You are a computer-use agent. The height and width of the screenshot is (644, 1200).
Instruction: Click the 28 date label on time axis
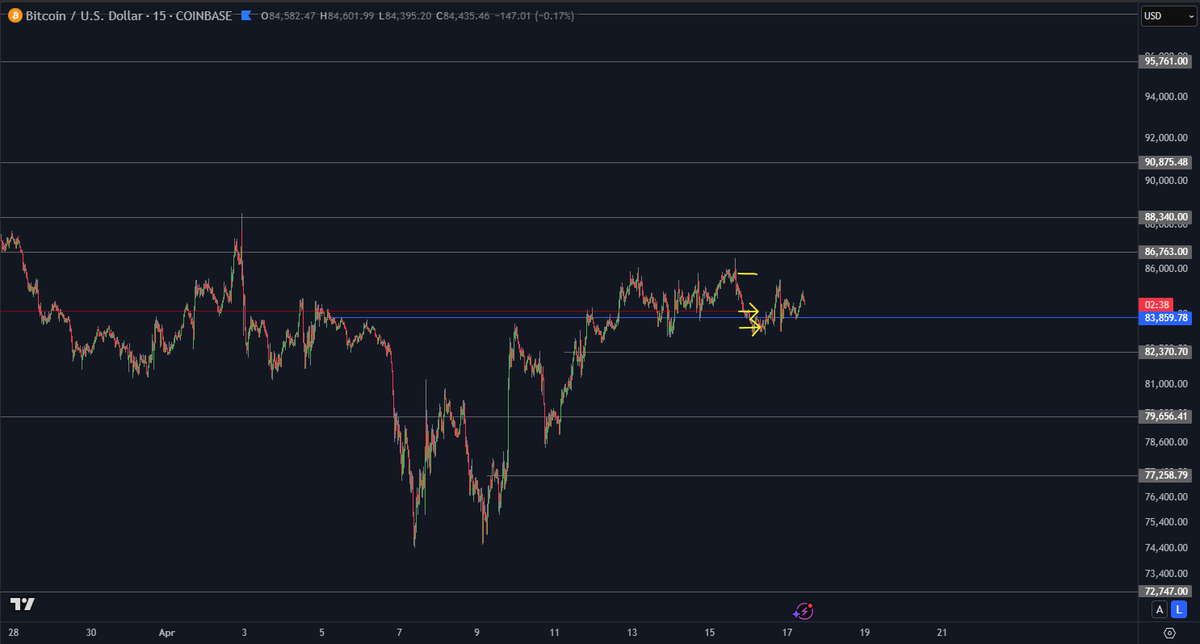[13, 633]
